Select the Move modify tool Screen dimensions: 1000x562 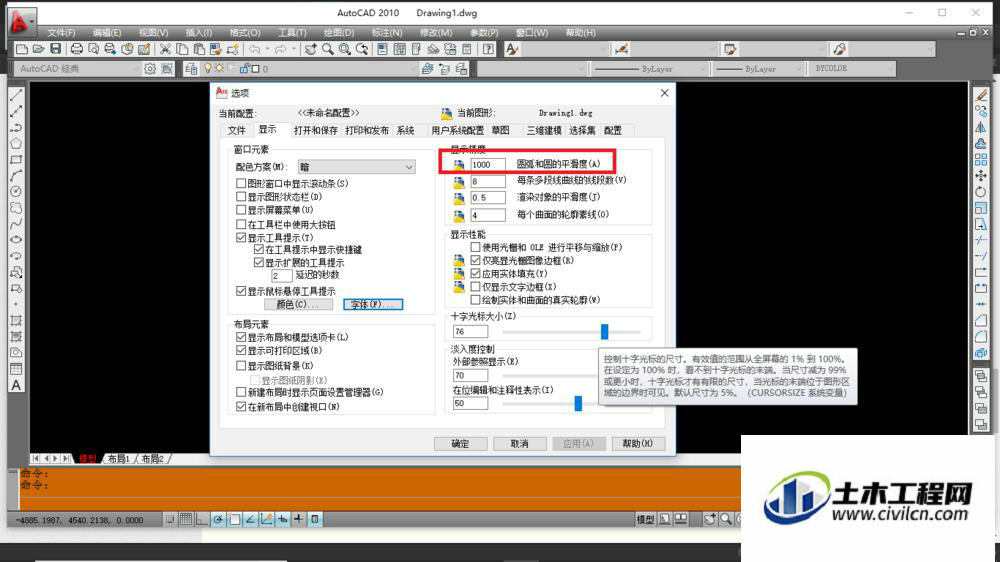981,175
